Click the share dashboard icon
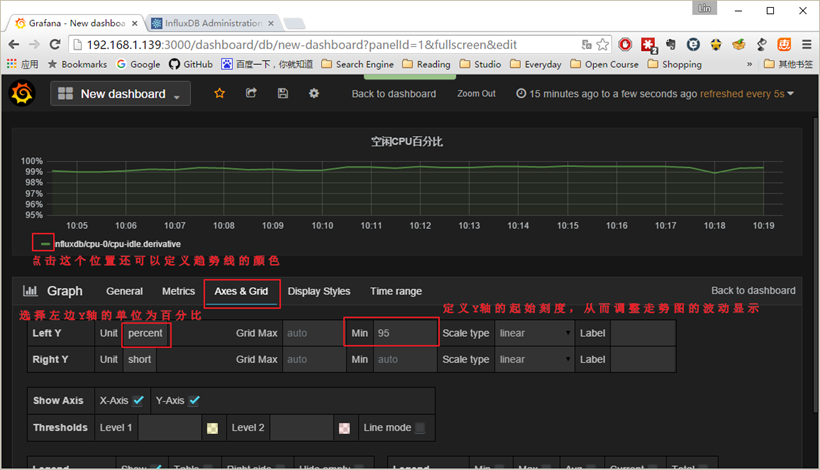Viewport: 820px width, 470px height. pos(251,93)
